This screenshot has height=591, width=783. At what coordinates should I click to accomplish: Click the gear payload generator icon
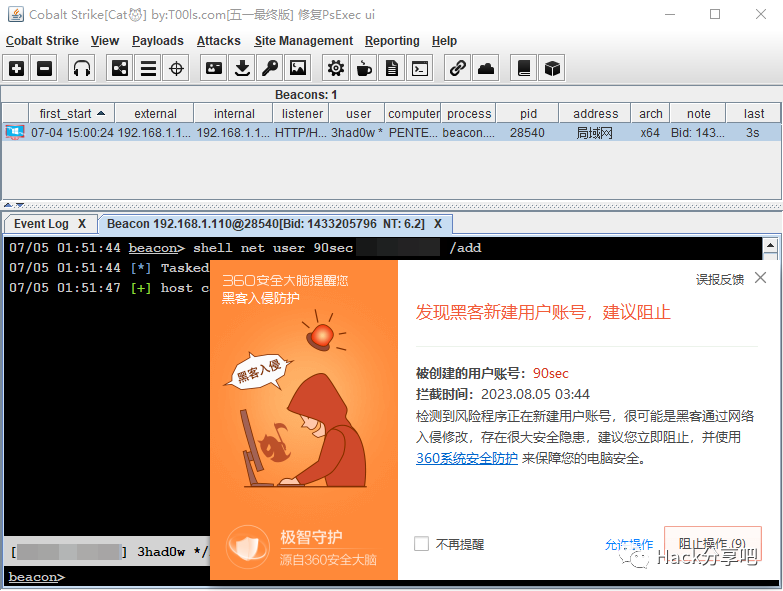point(336,68)
